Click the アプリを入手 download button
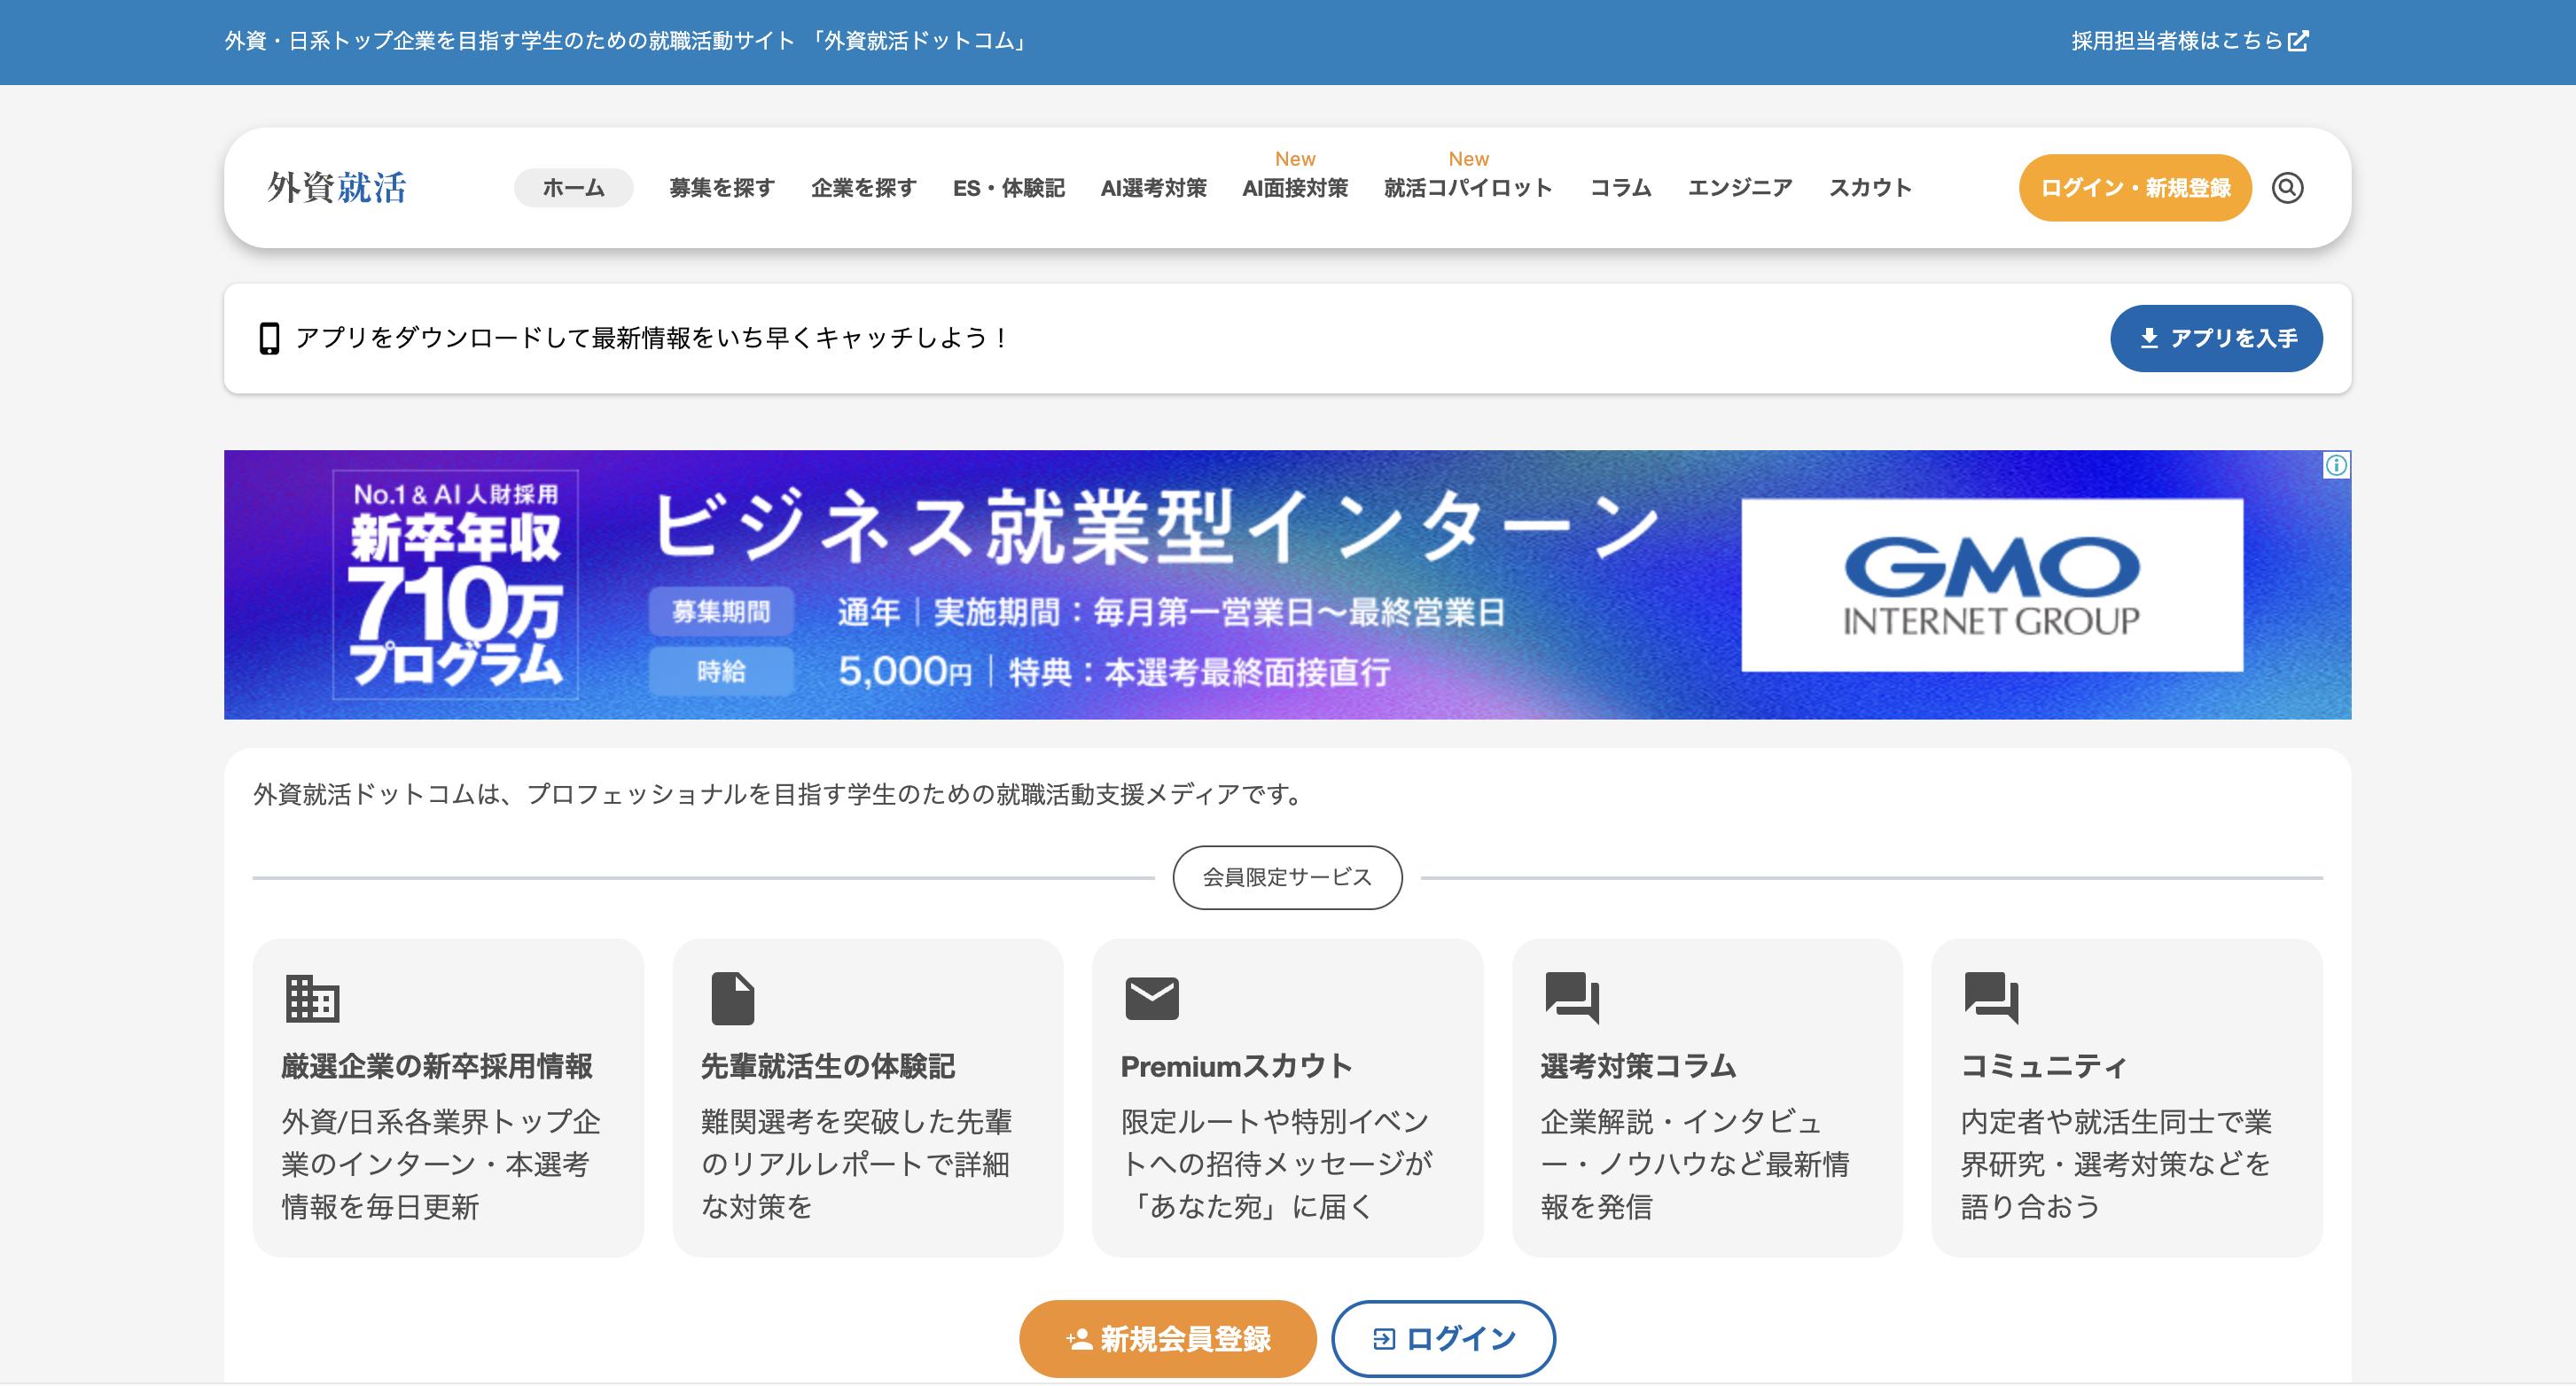Viewport: 2576px width, 1386px height. pyautogui.click(x=2216, y=338)
